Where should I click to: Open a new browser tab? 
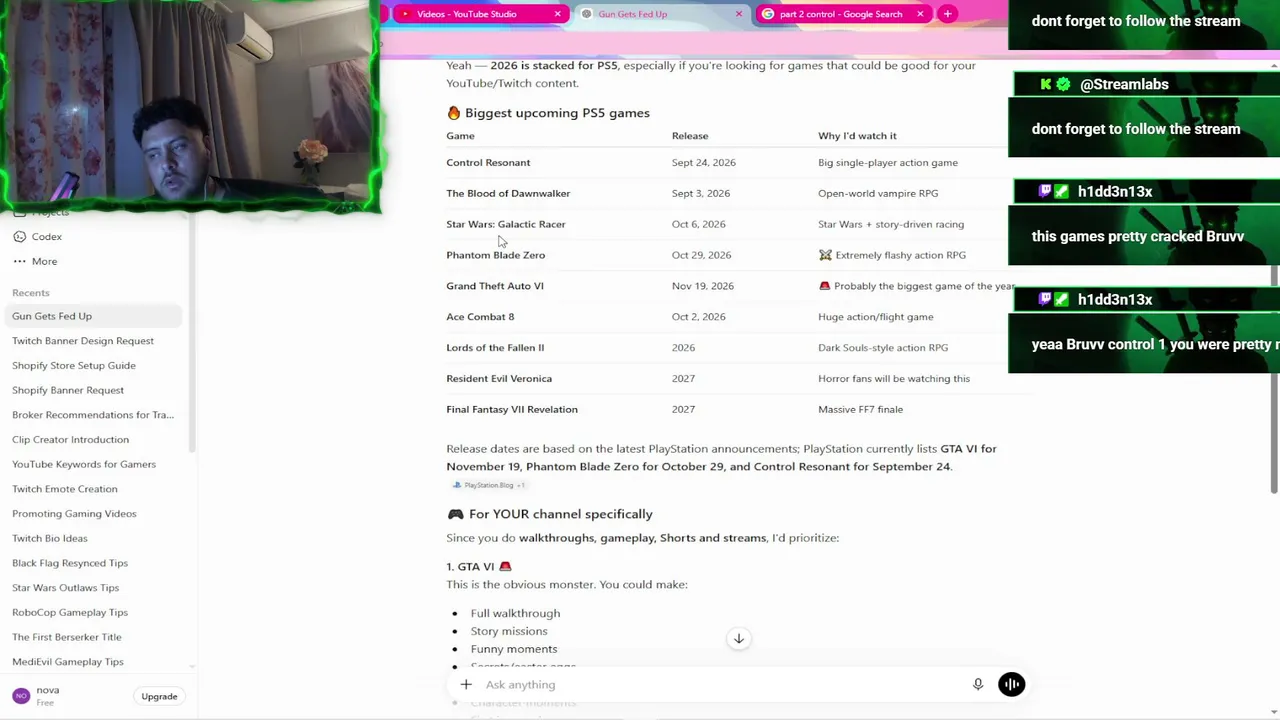947,14
